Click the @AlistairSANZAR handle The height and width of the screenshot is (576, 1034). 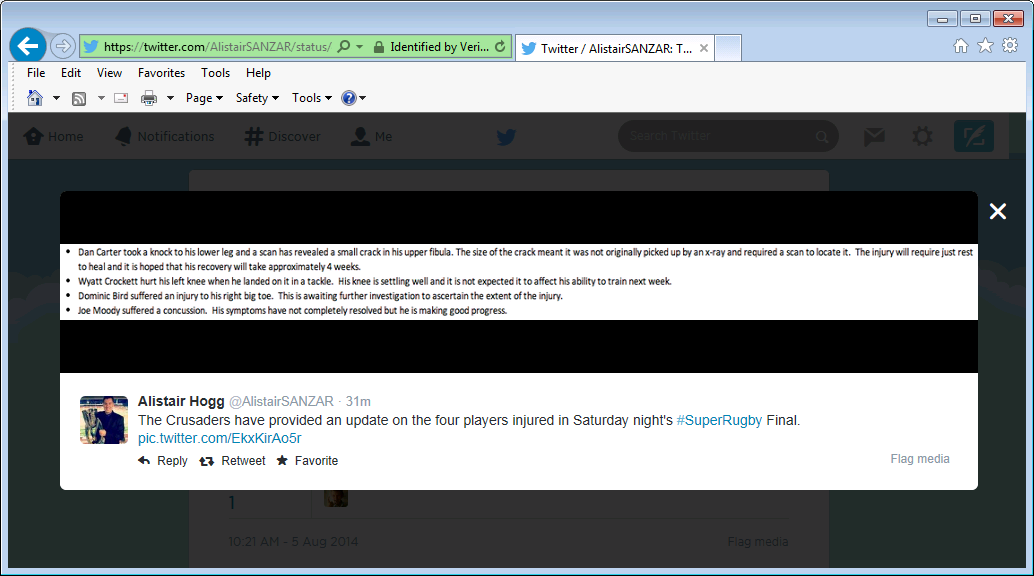pyautogui.click(x=281, y=401)
